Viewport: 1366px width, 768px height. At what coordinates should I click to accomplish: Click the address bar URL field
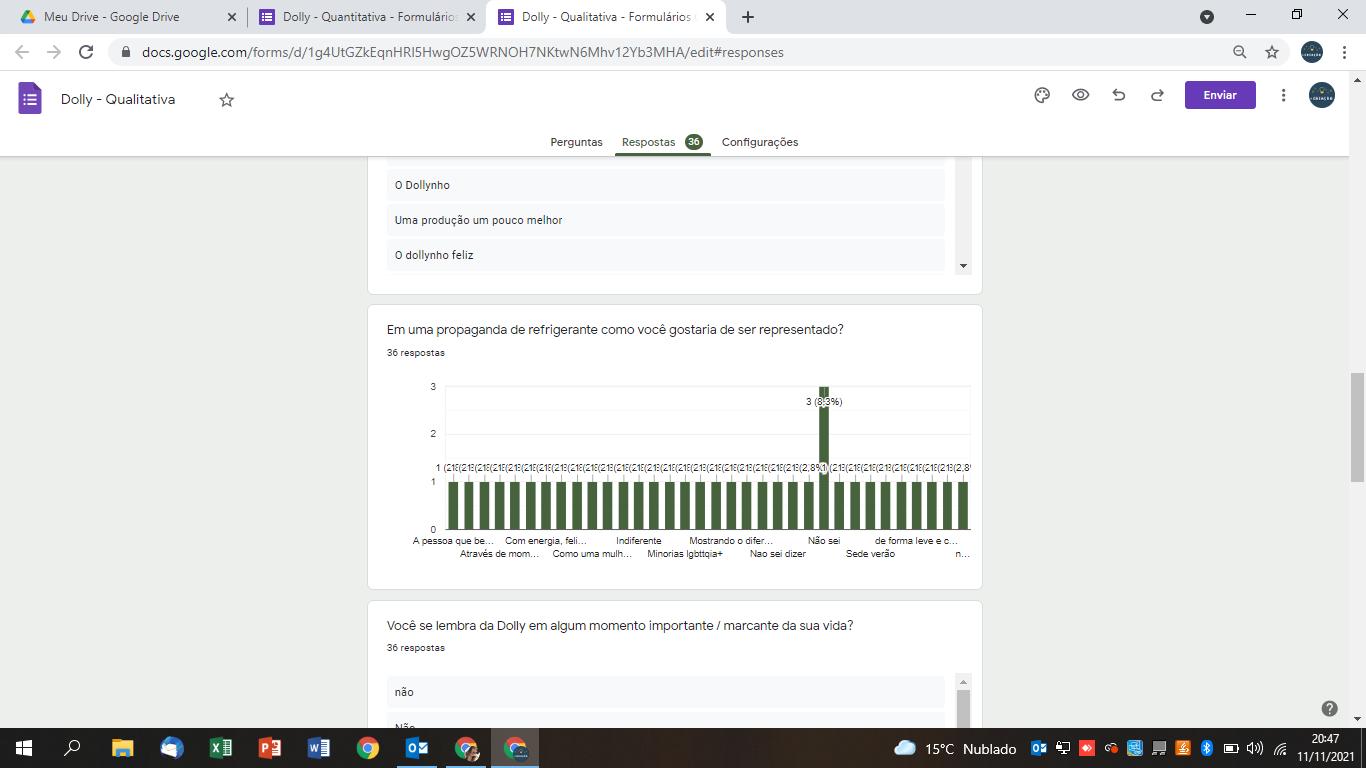pos(660,52)
